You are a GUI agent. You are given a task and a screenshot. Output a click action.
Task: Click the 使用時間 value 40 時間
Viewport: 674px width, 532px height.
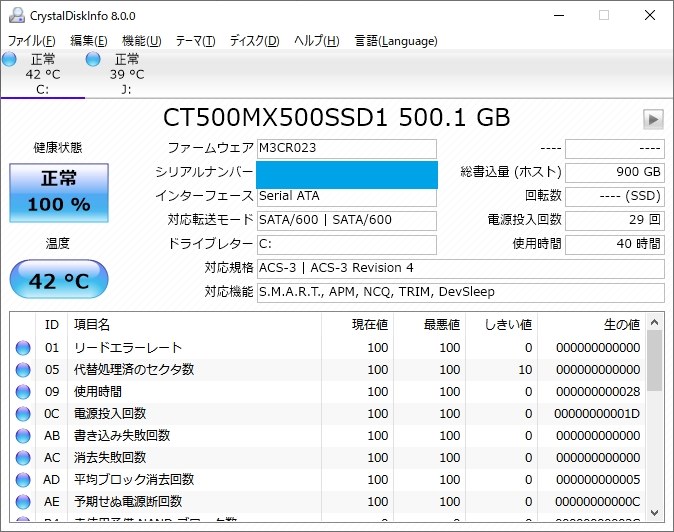click(x=615, y=245)
